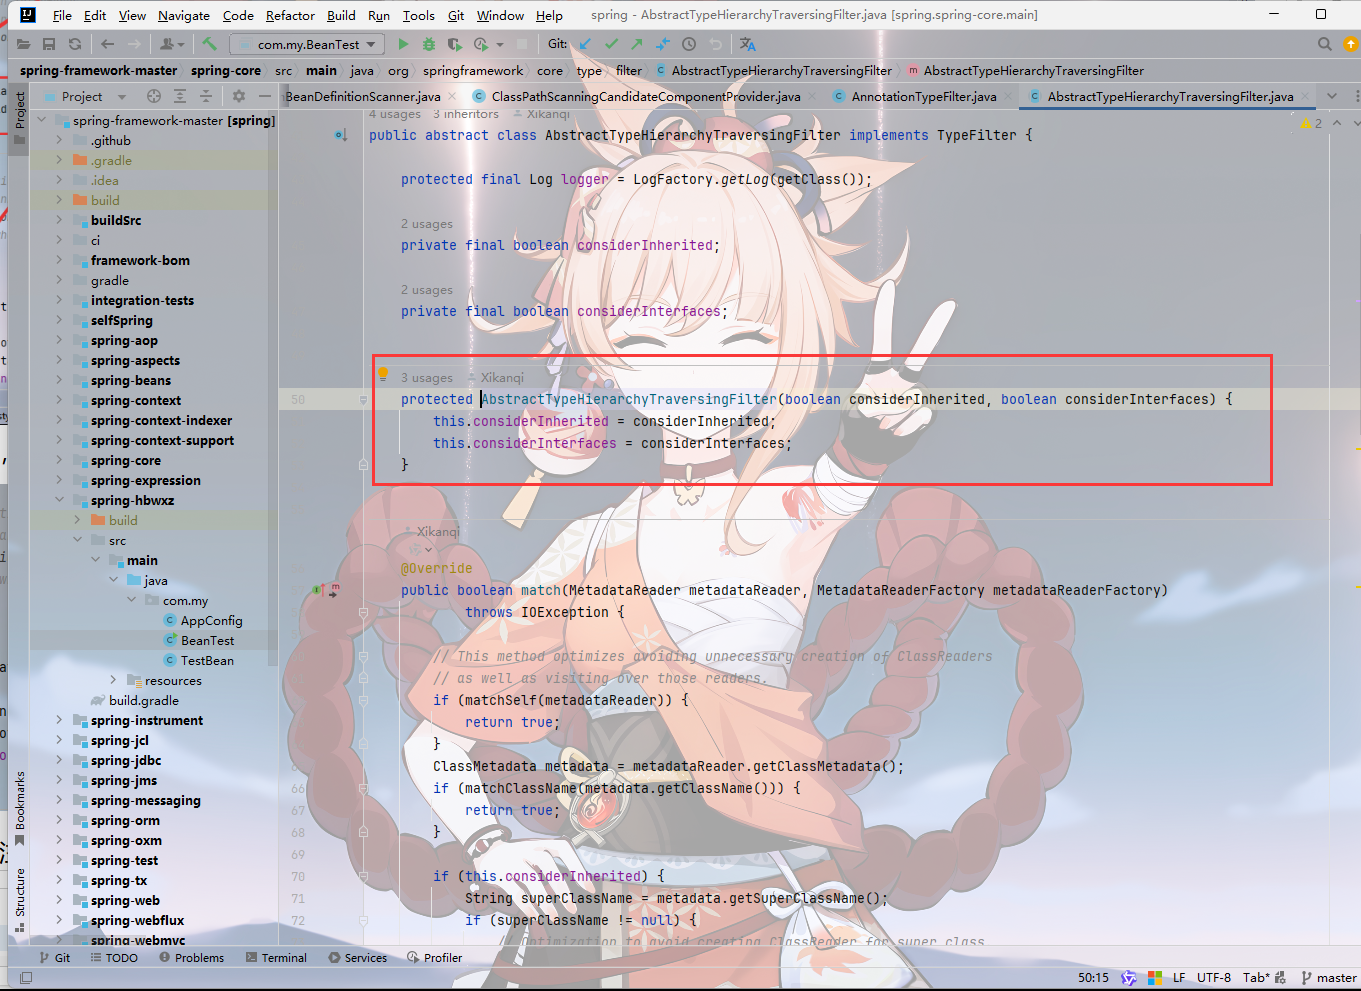
Task: Open the Project view dropdown
Action: 93,96
